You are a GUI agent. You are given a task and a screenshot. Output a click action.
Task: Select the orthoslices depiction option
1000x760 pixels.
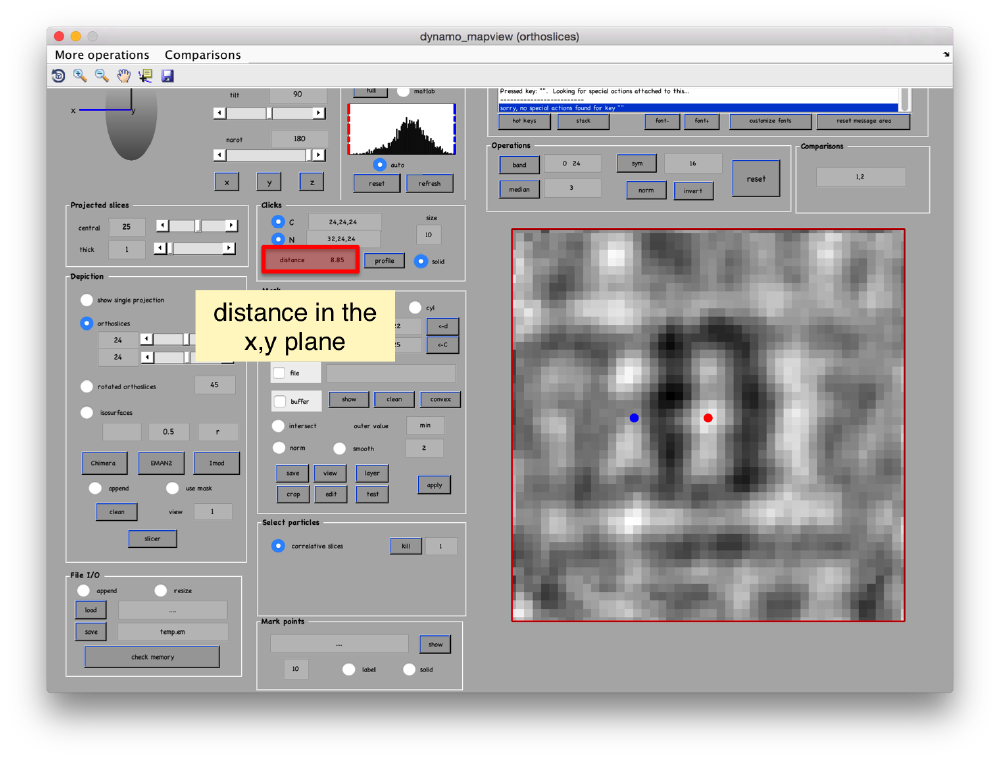[x=87, y=323]
